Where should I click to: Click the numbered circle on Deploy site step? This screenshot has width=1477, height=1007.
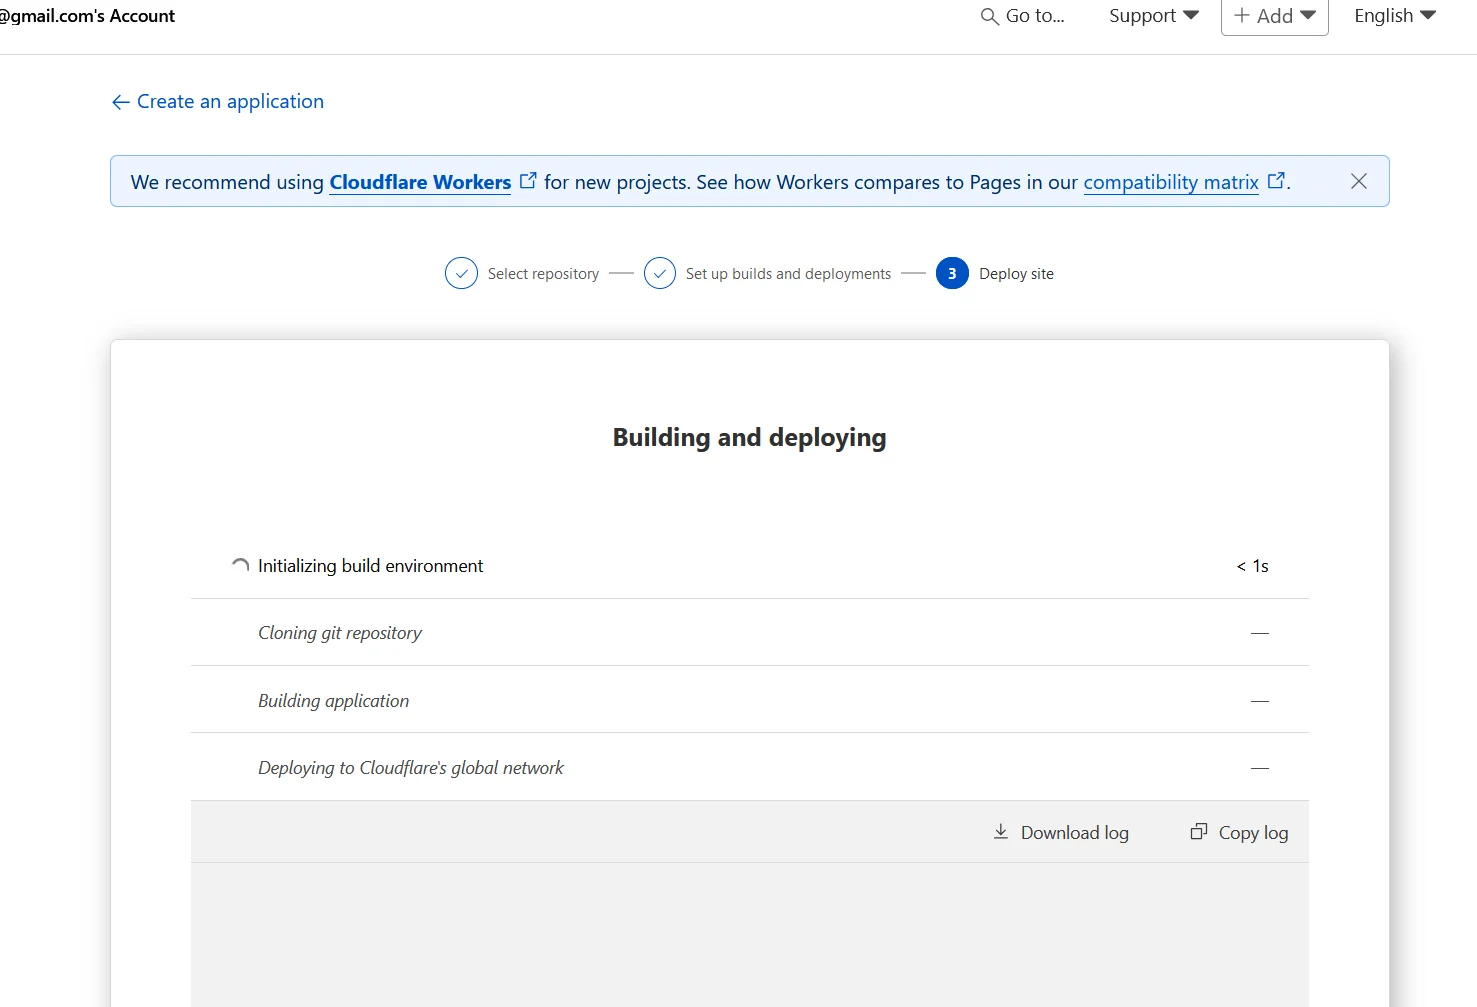[x=952, y=273]
